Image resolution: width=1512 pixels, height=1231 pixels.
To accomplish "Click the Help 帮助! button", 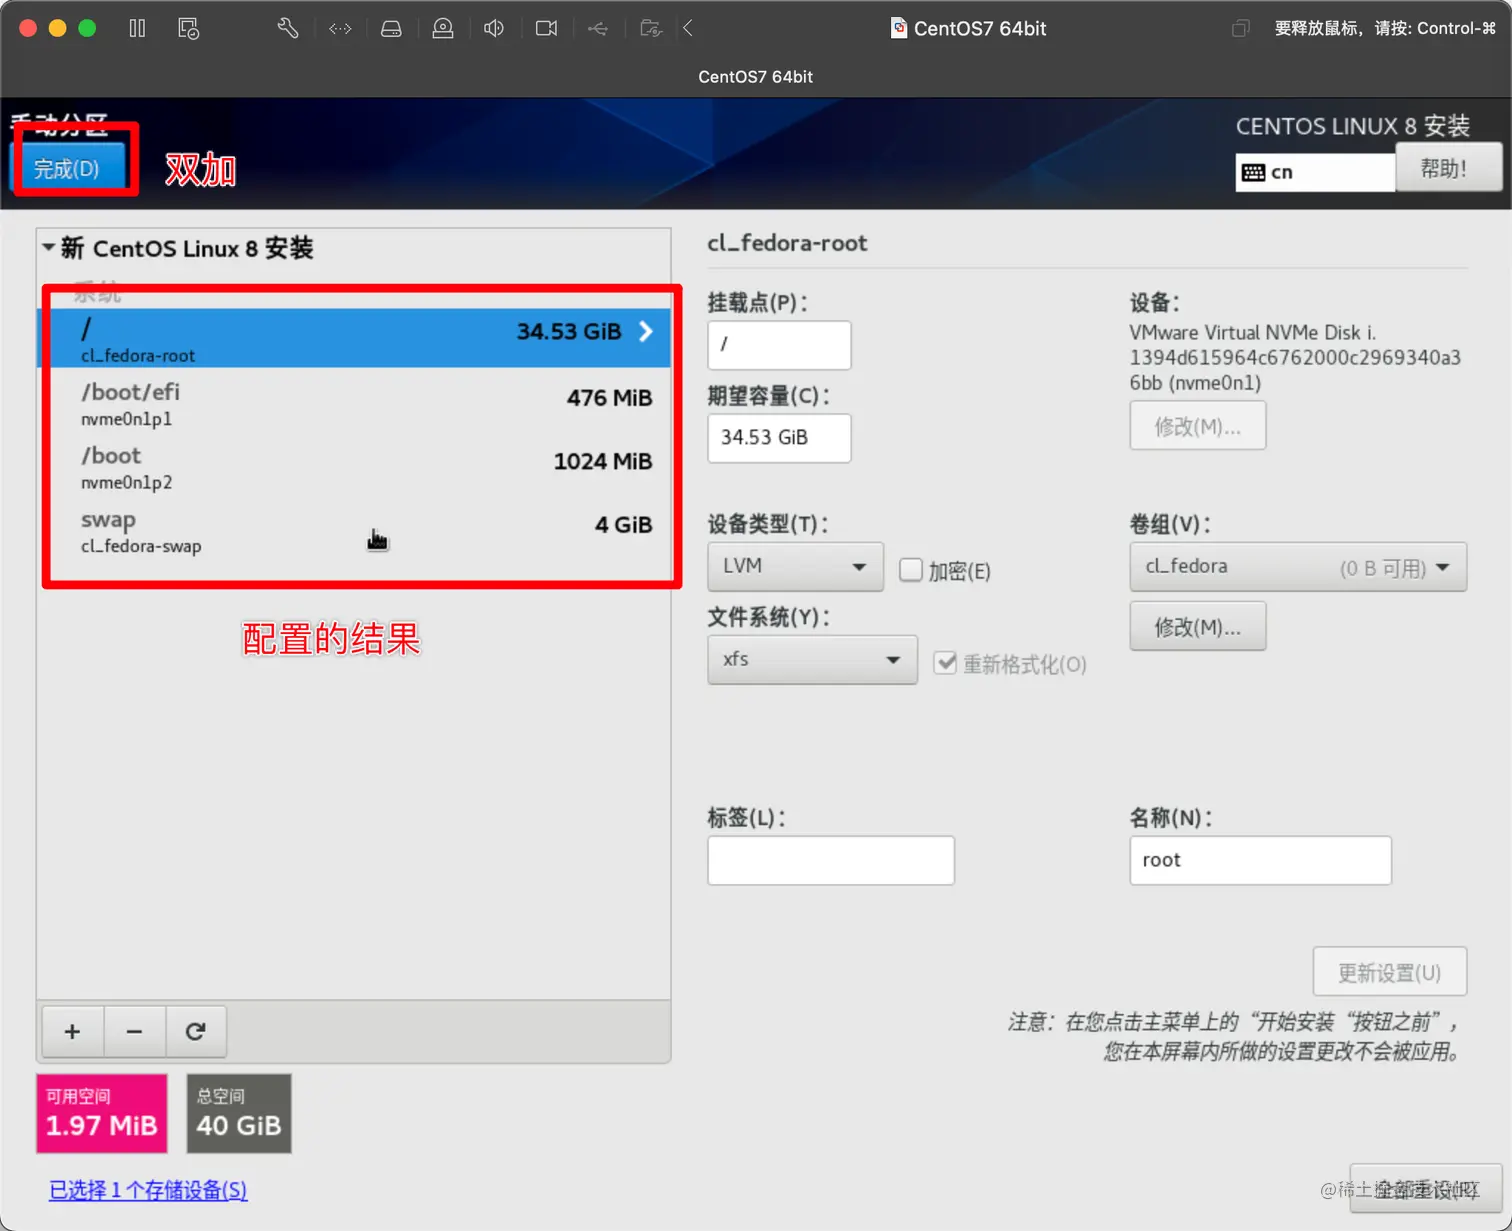I will point(1447,167).
